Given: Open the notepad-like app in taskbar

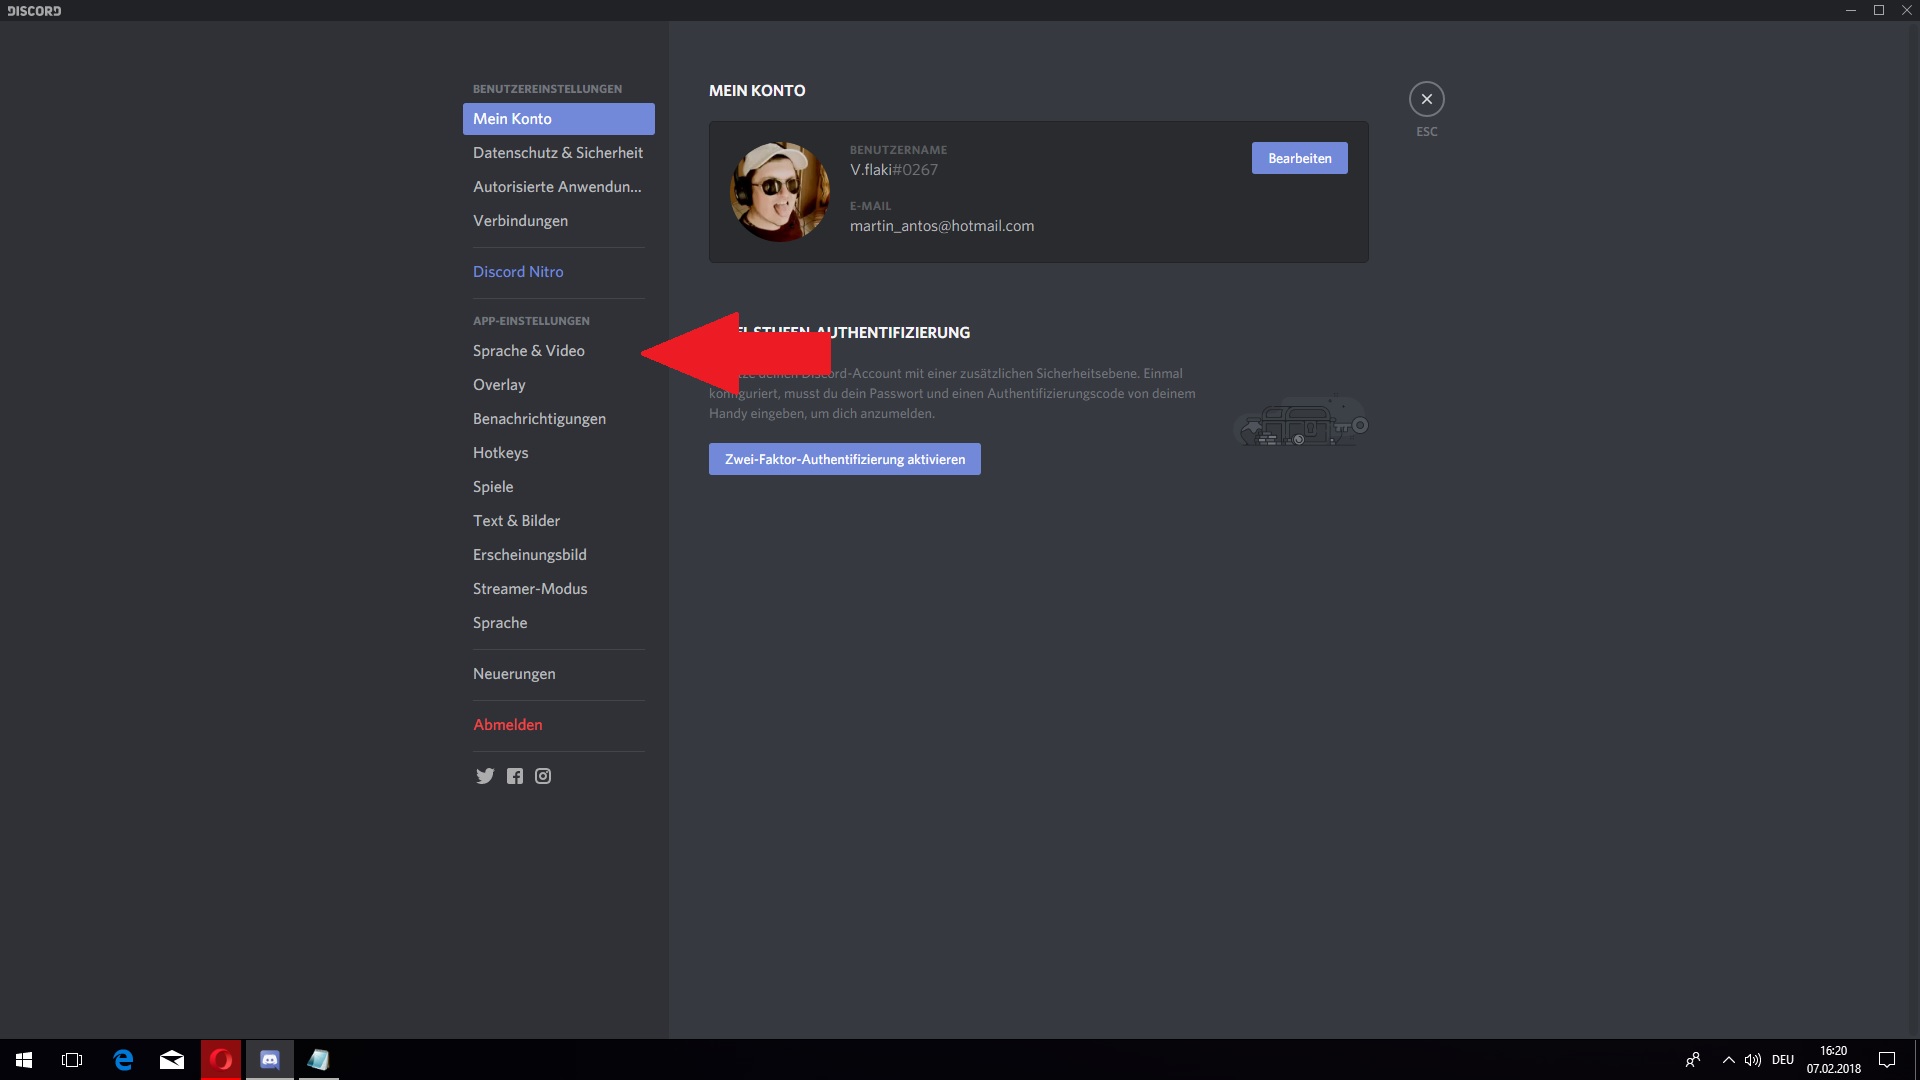Looking at the screenshot, I should coord(319,1060).
